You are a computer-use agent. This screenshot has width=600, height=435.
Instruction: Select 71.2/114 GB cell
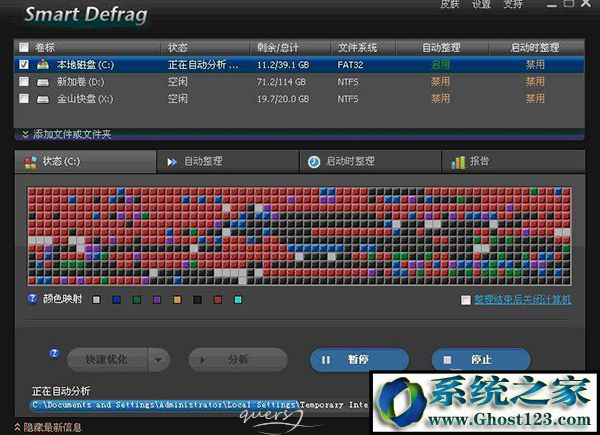tap(281, 82)
